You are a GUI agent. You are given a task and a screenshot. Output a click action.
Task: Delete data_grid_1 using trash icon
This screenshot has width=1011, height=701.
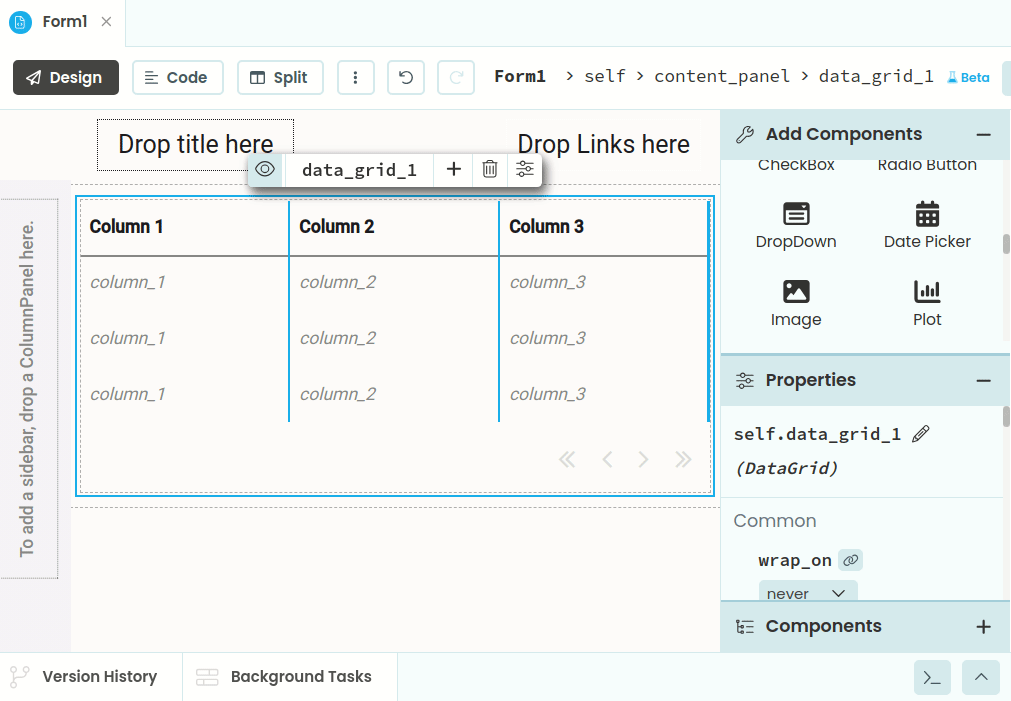[489, 169]
